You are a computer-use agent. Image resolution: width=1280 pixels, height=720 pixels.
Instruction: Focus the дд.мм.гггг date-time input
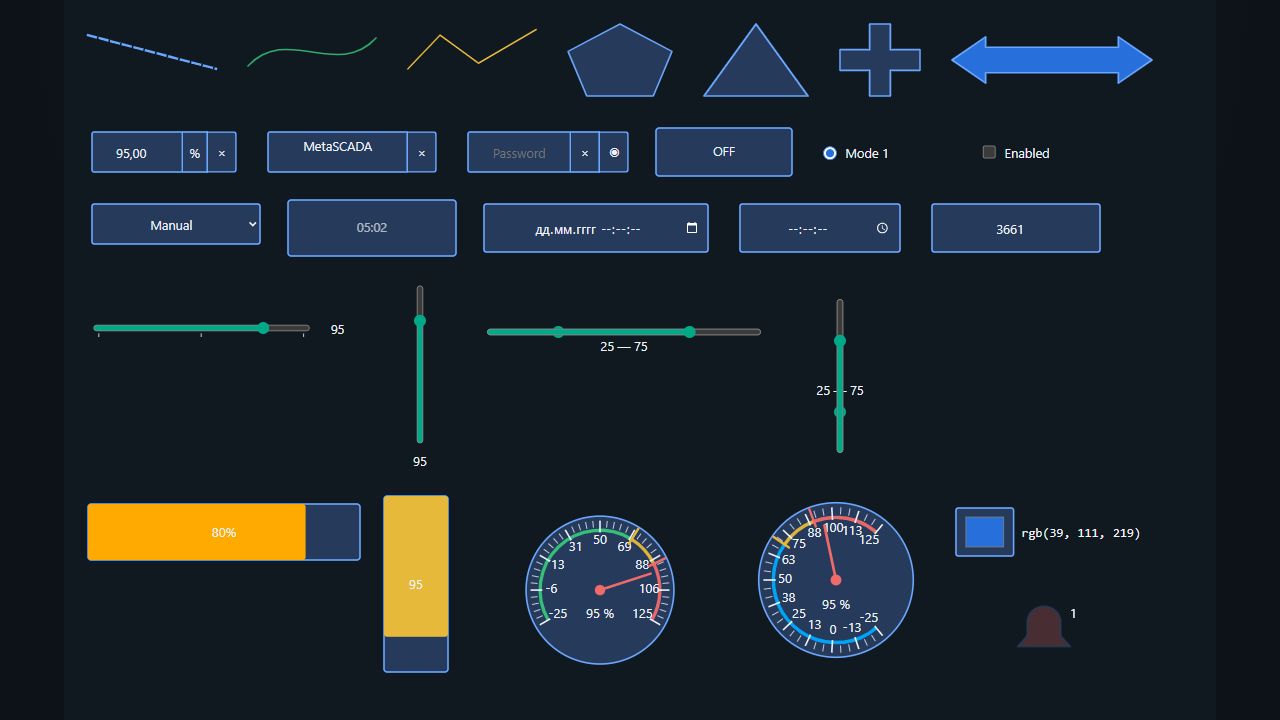(x=596, y=228)
